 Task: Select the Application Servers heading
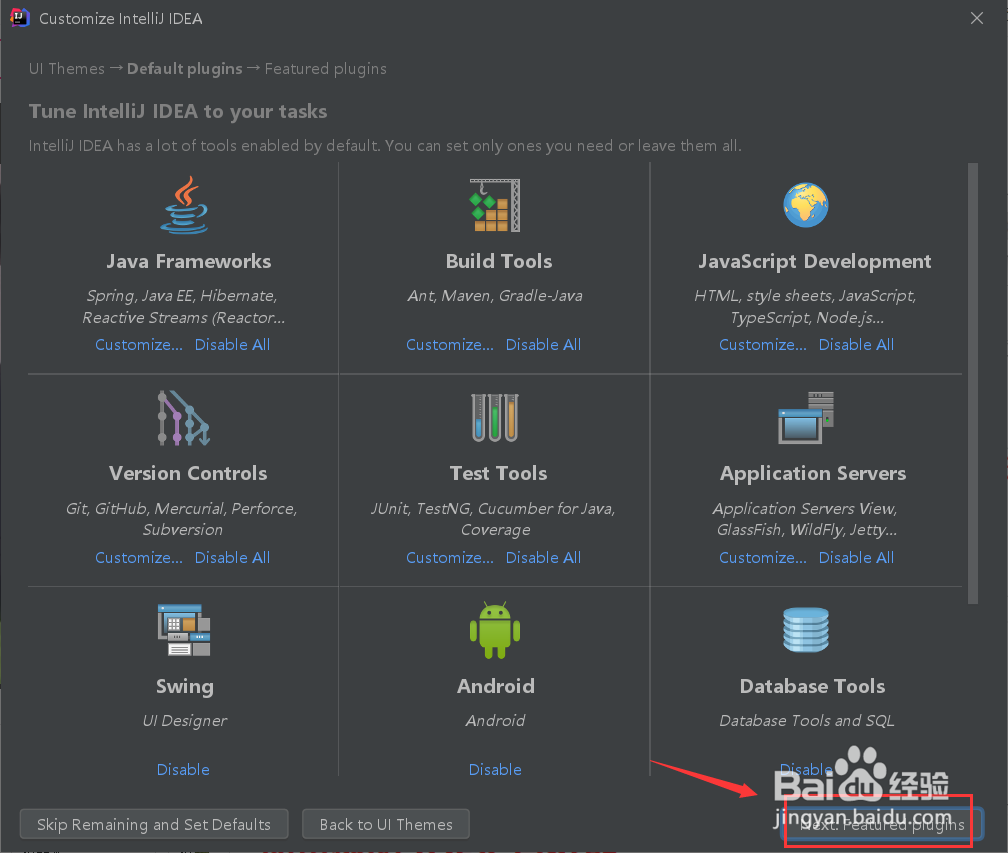813,474
